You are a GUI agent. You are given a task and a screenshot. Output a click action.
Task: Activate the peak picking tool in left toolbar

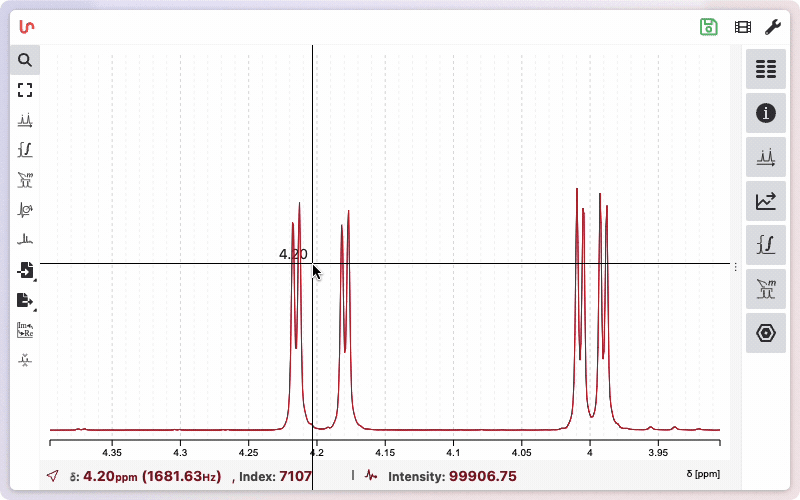[x=25, y=120]
